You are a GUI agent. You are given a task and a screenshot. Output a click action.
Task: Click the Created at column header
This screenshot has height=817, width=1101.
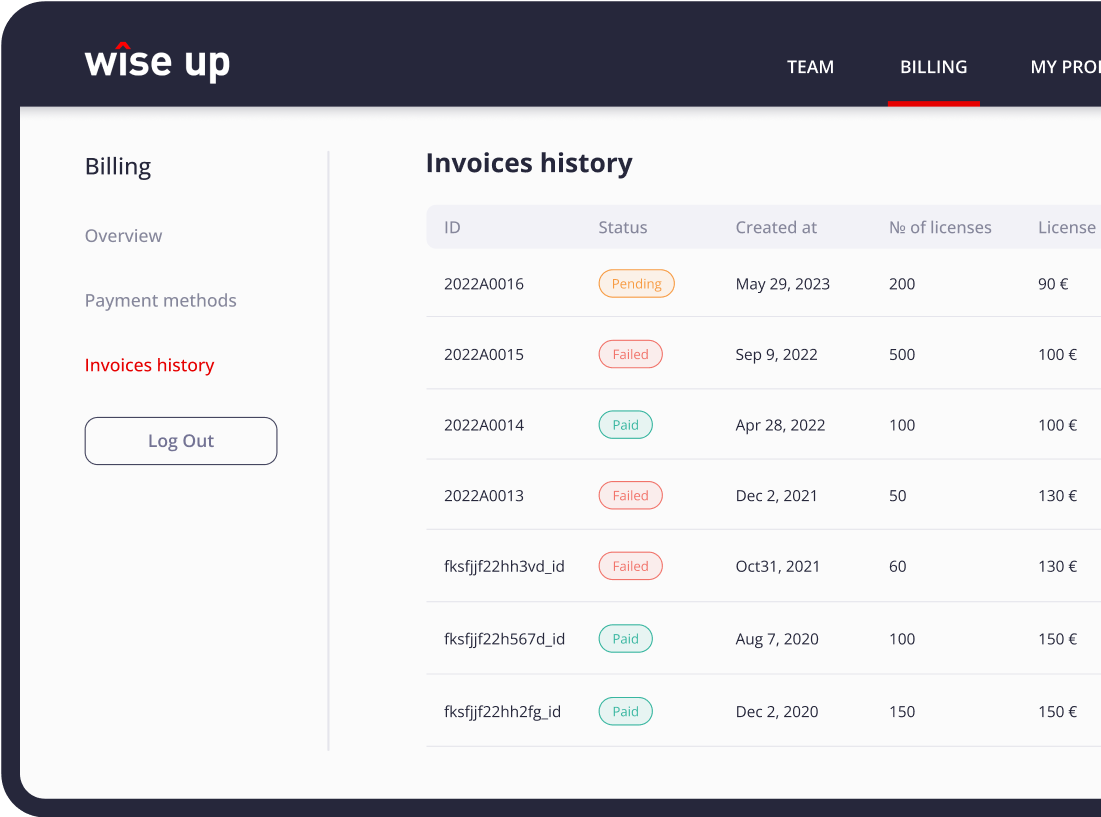(x=776, y=227)
